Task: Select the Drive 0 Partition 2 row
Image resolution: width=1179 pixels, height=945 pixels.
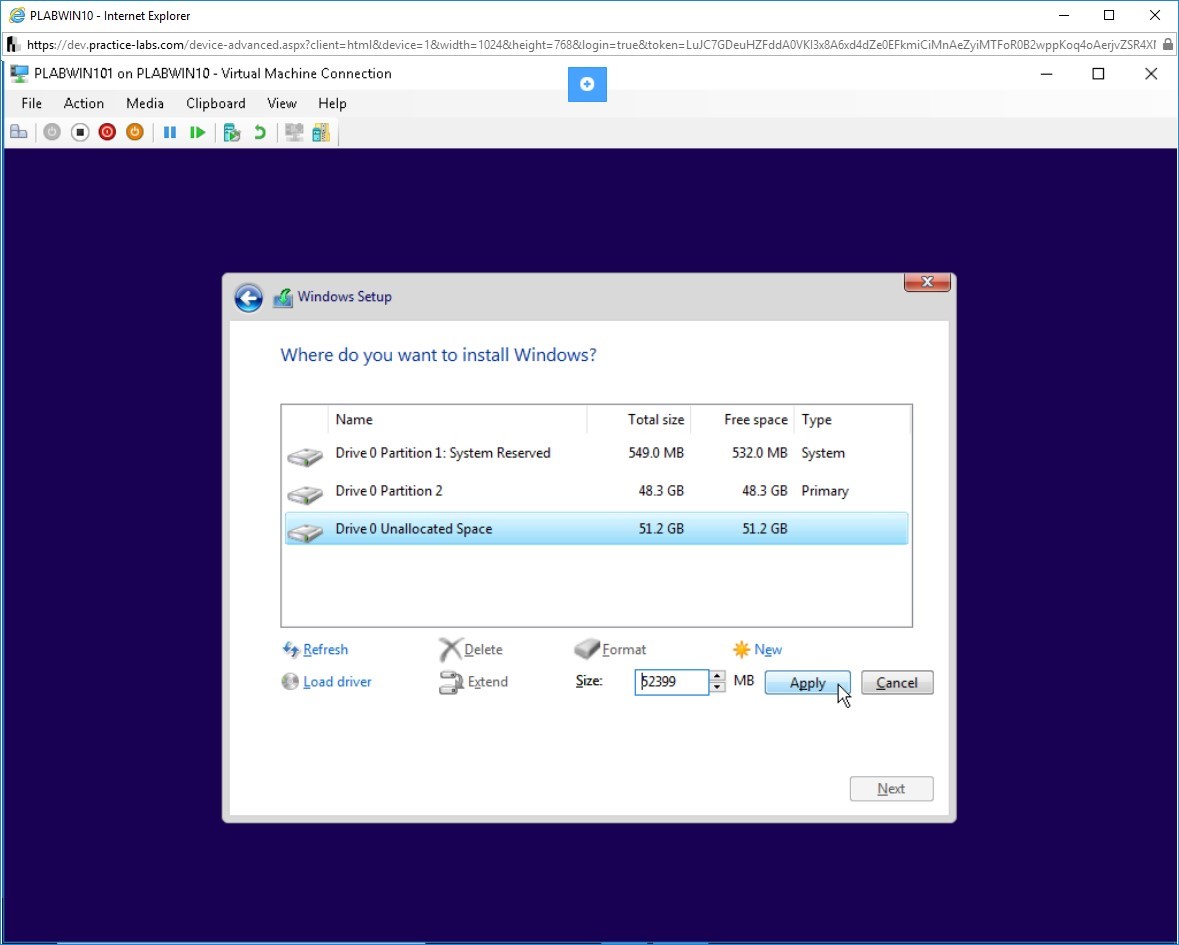Action: click(x=596, y=491)
